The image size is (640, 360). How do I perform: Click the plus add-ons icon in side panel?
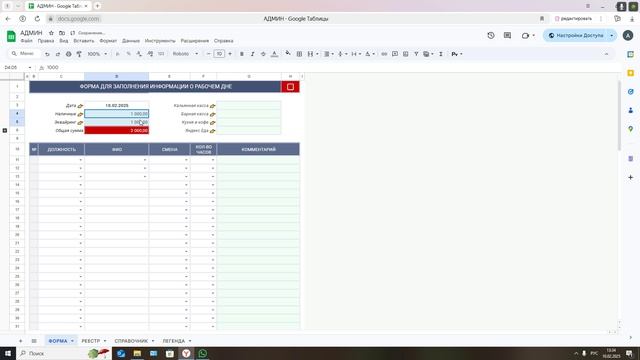(x=631, y=177)
